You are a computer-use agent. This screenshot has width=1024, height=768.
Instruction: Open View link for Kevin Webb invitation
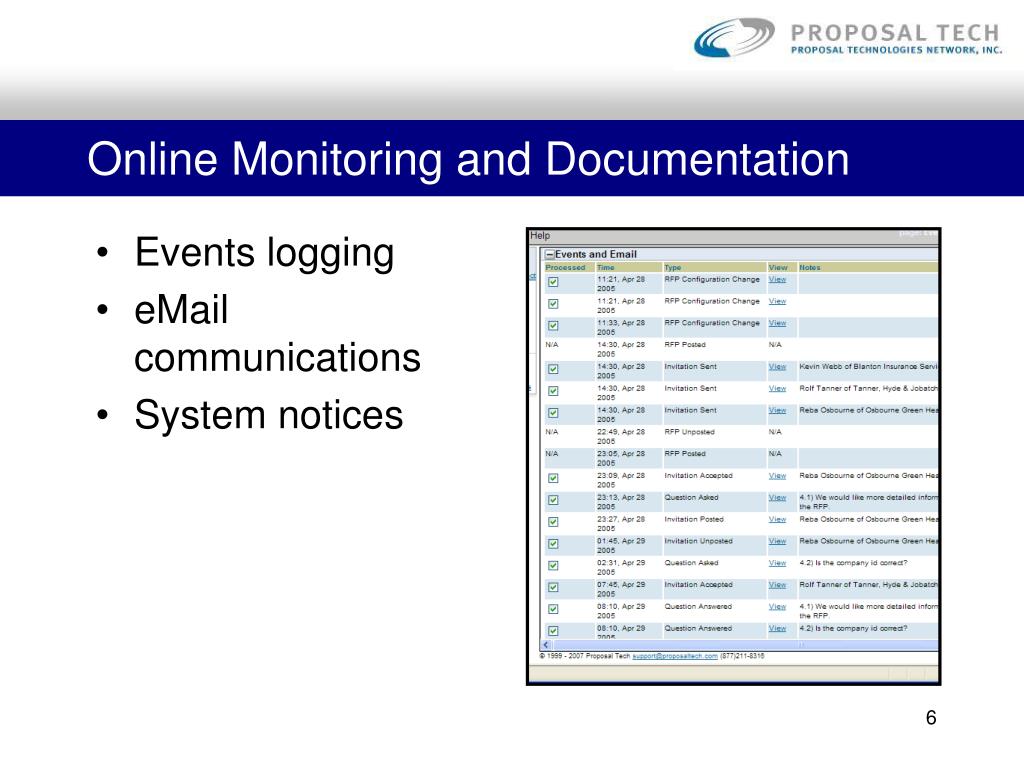click(777, 367)
